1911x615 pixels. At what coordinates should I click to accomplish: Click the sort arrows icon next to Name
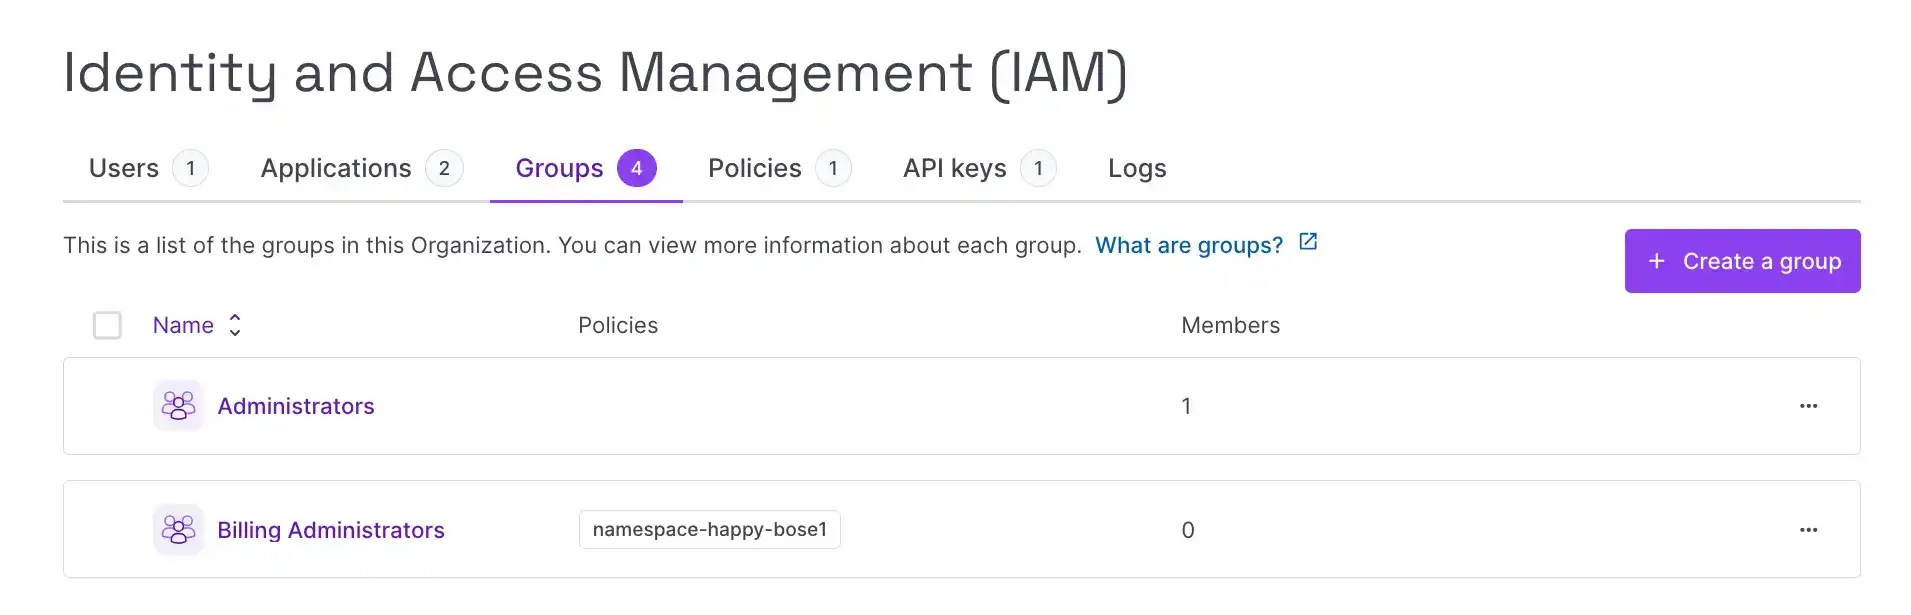(x=235, y=325)
